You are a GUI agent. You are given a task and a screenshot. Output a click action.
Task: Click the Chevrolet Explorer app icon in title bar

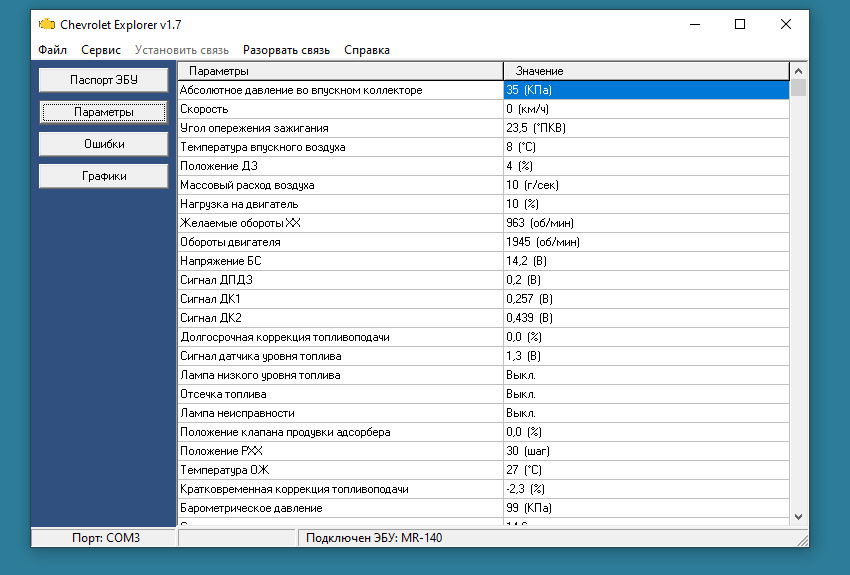coord(47,24)
